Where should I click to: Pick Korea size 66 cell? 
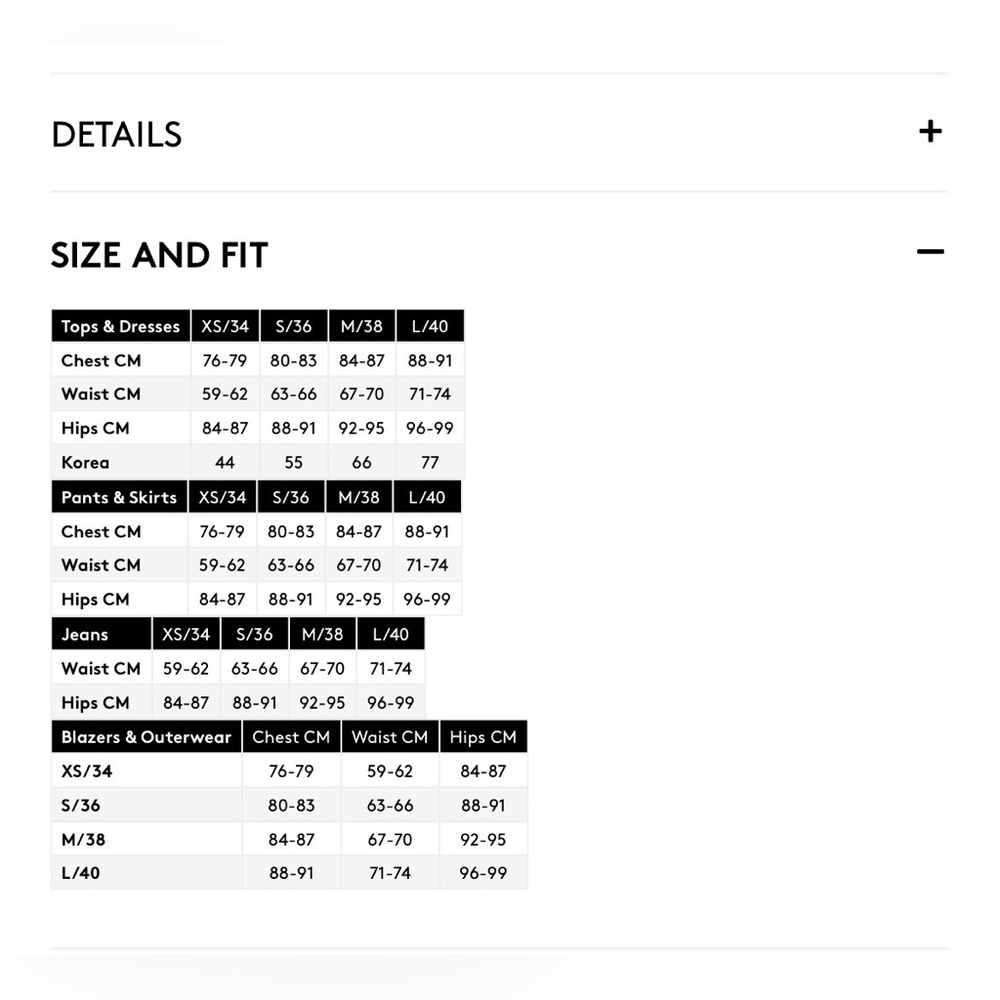coord(361,463)
